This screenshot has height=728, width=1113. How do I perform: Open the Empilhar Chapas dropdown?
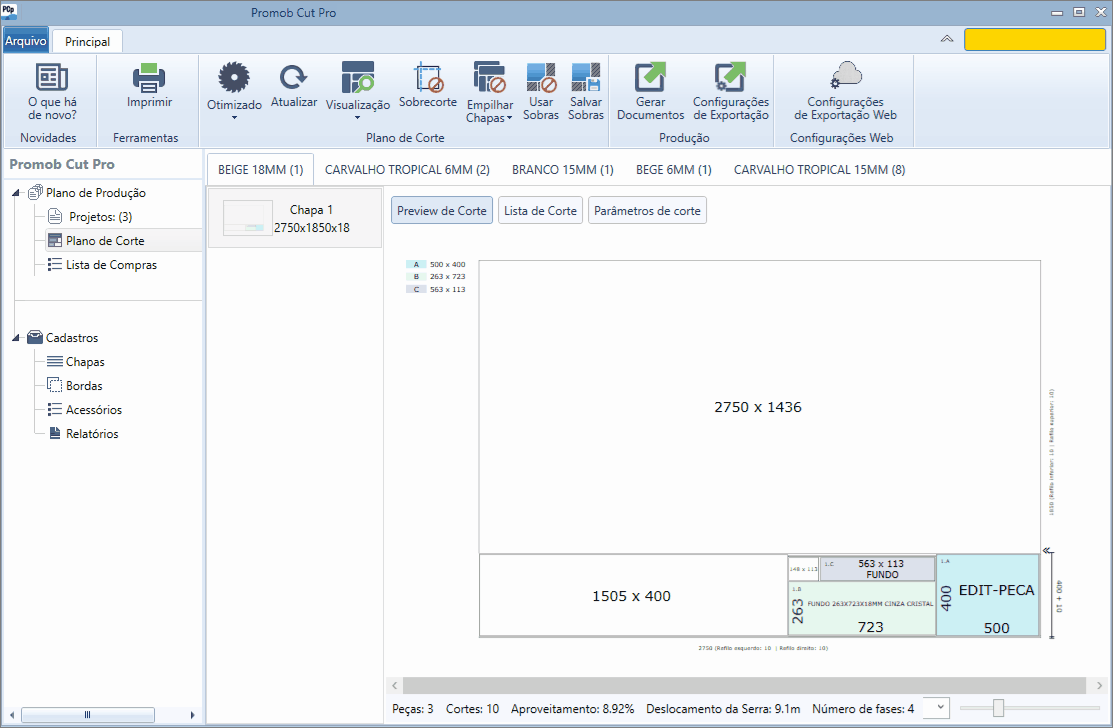coord(509,118)
